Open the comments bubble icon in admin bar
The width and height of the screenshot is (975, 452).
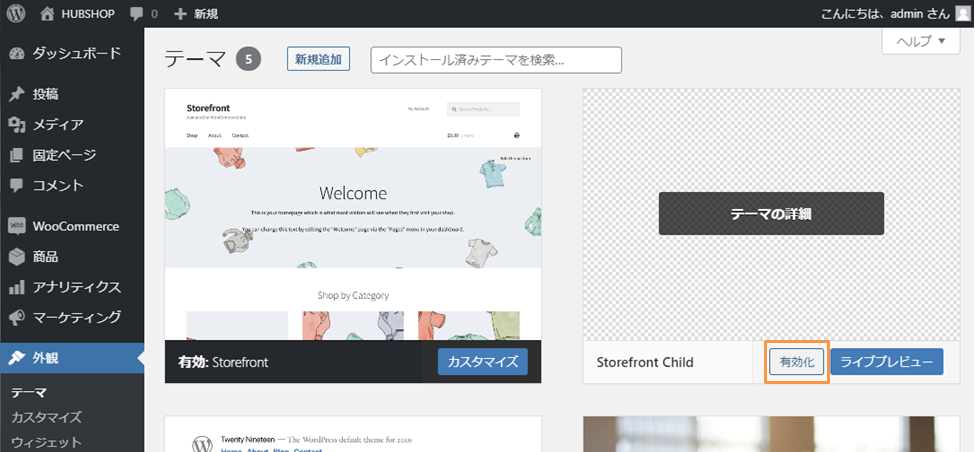click(x=136, y=14)
